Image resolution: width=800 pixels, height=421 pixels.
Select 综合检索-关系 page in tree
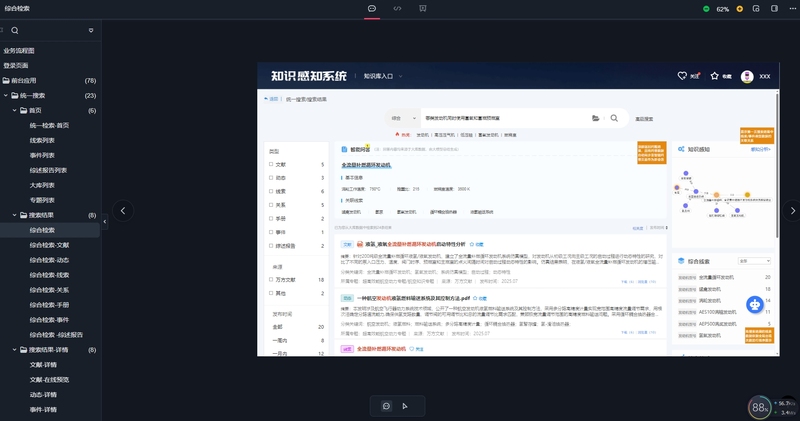click(49, 290)
